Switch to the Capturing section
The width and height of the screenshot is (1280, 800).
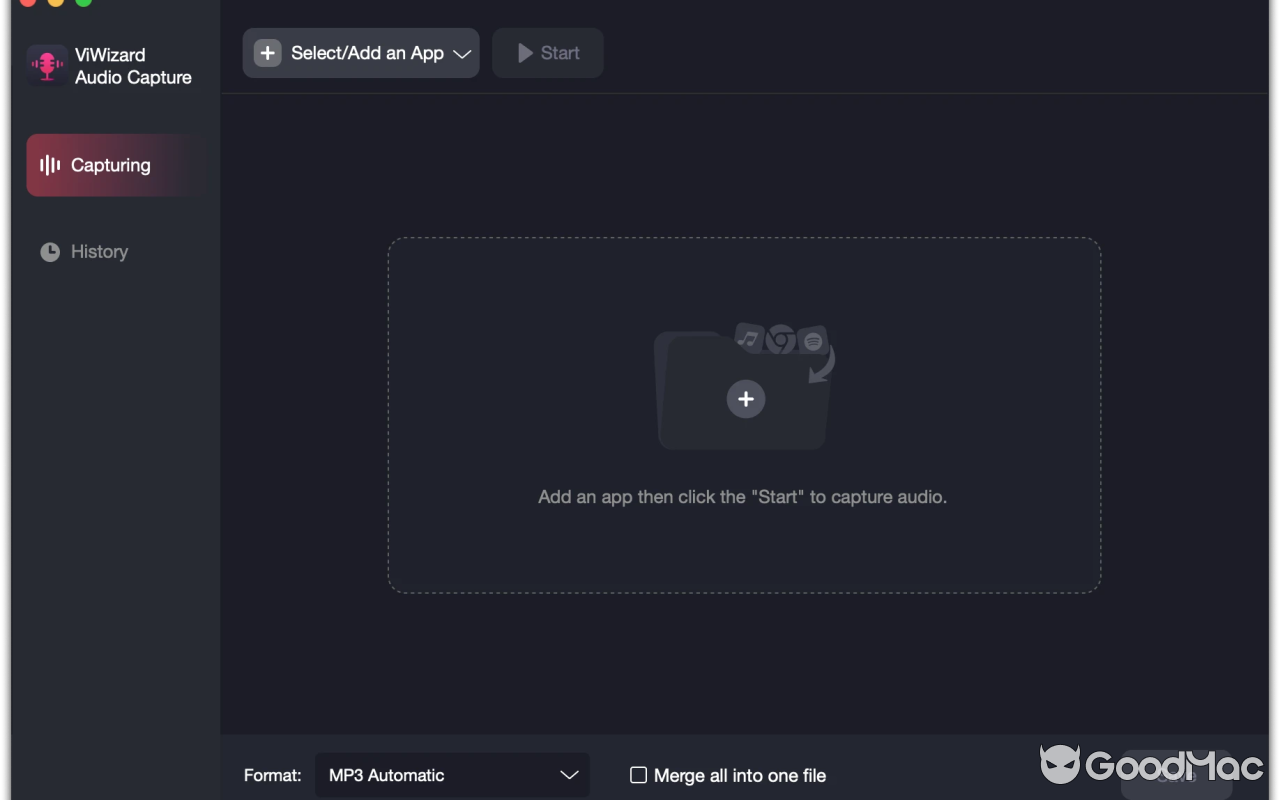(110, 165)
